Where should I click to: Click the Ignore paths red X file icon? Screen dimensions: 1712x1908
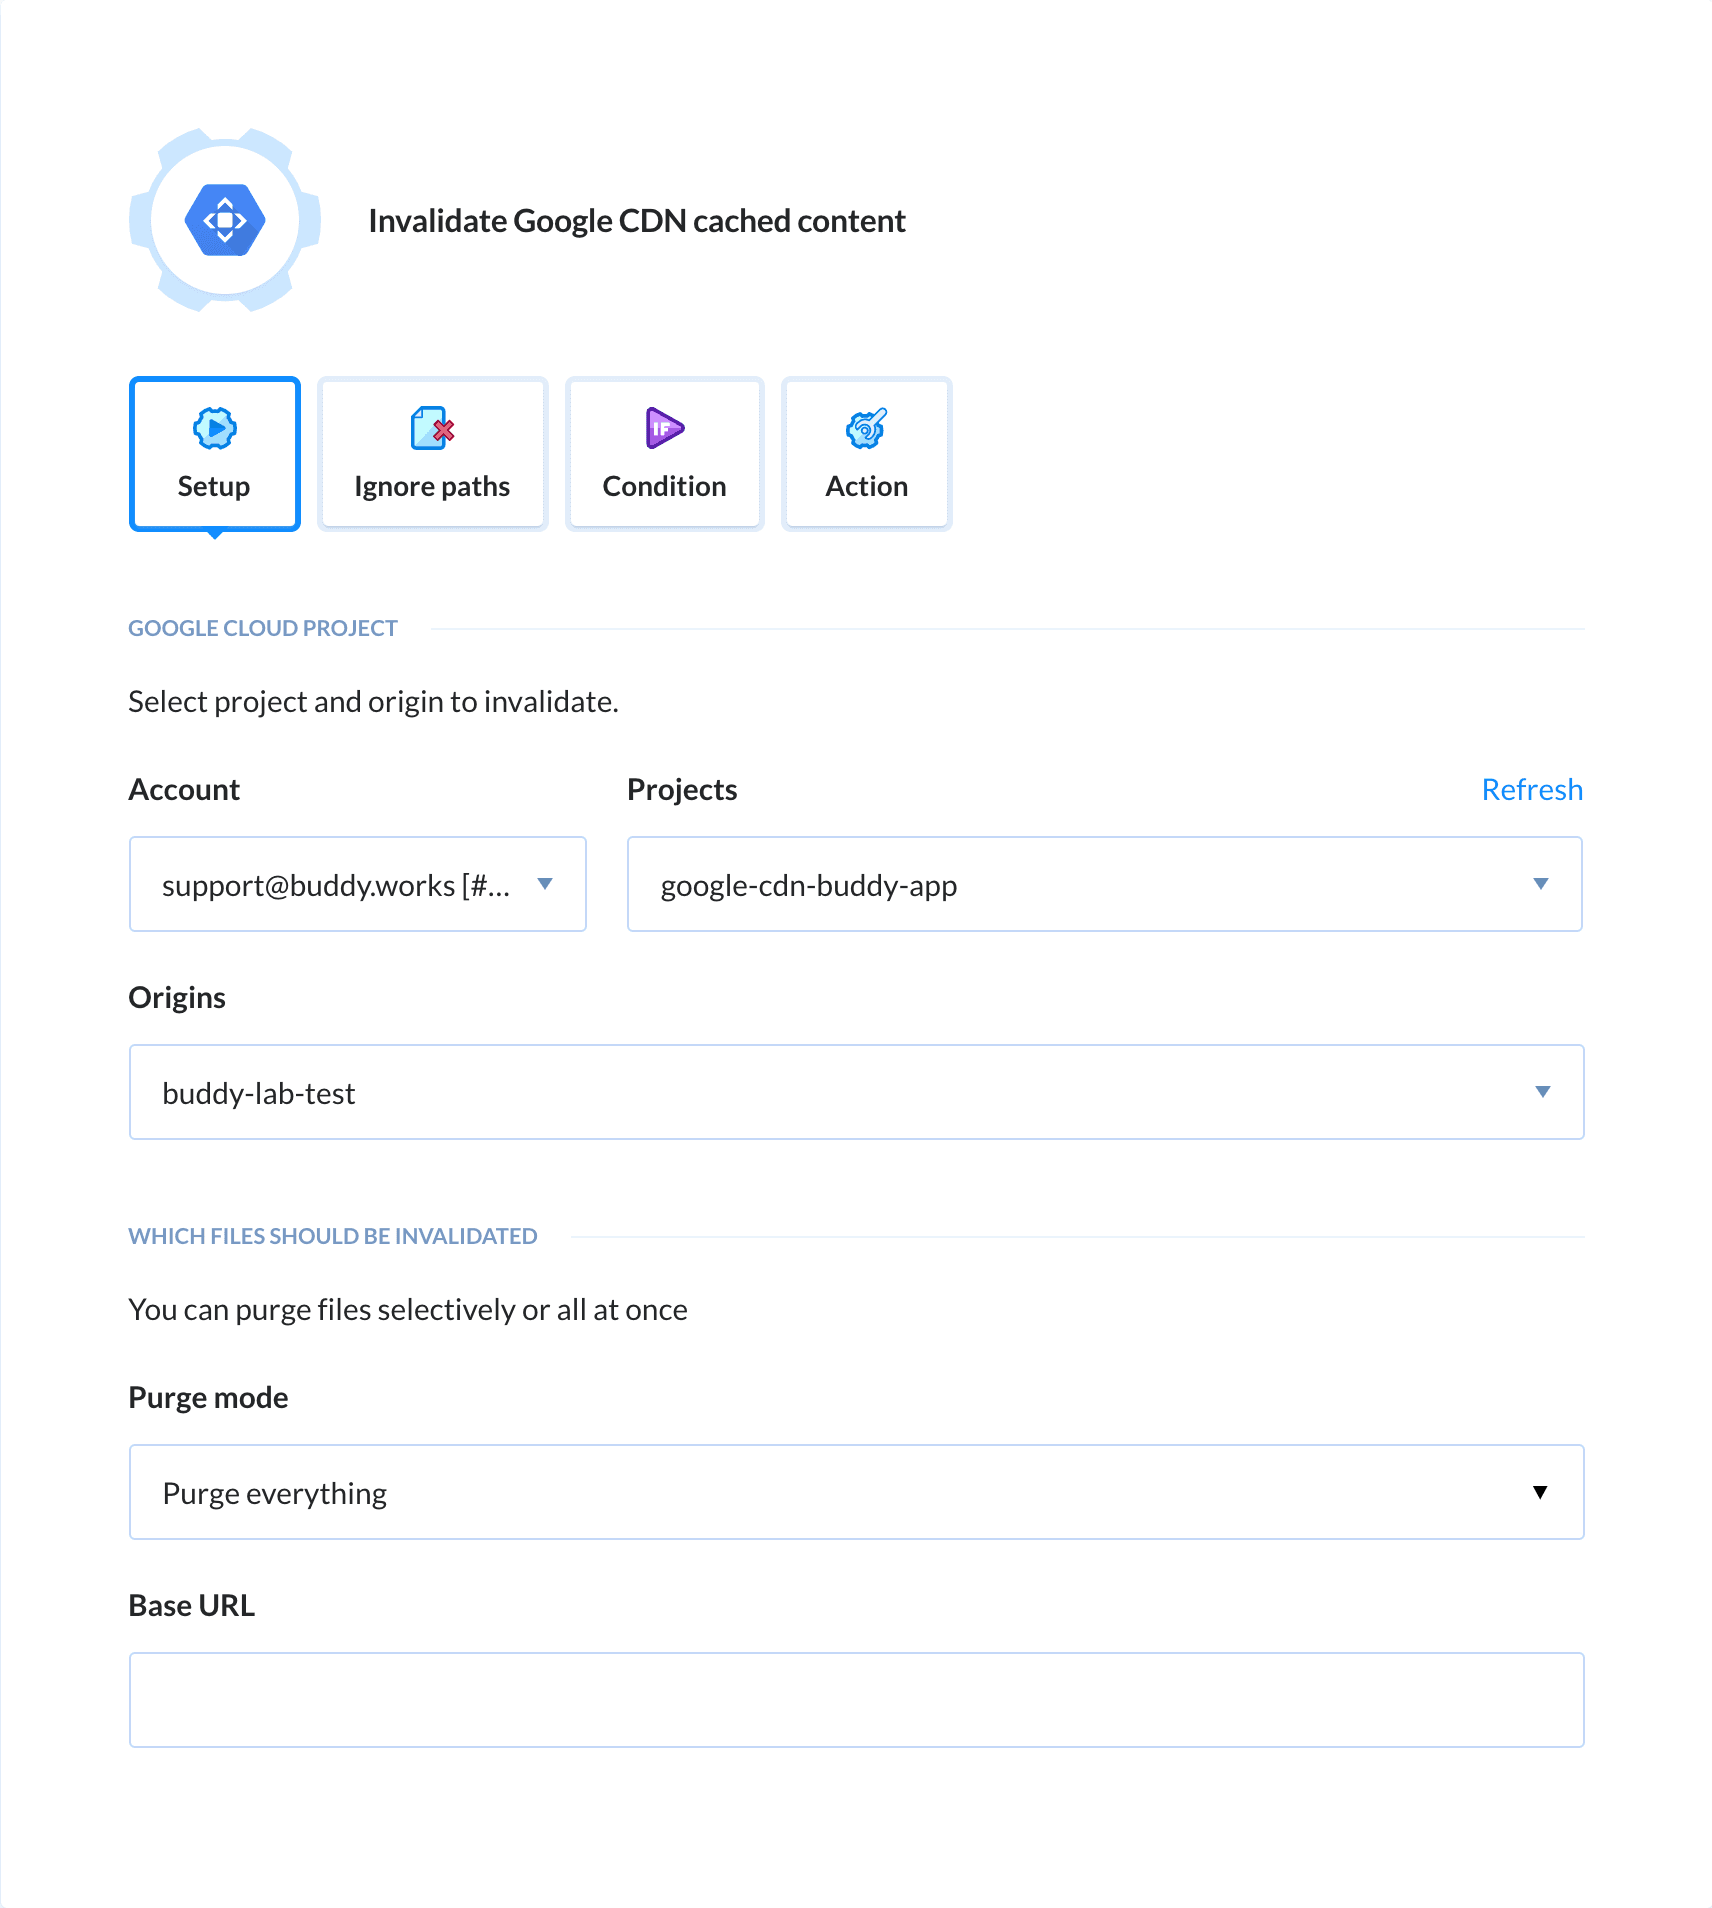[x=431, y=429]
